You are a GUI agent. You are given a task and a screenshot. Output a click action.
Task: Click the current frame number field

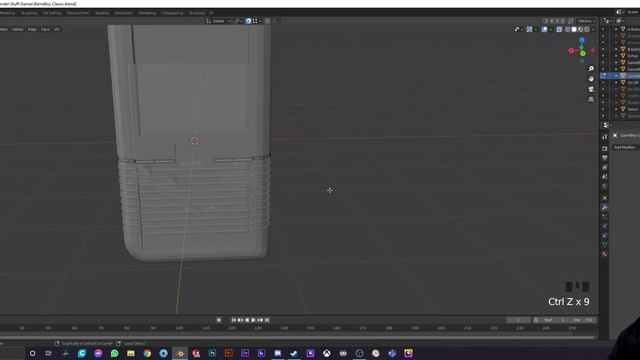coord(518,320)
